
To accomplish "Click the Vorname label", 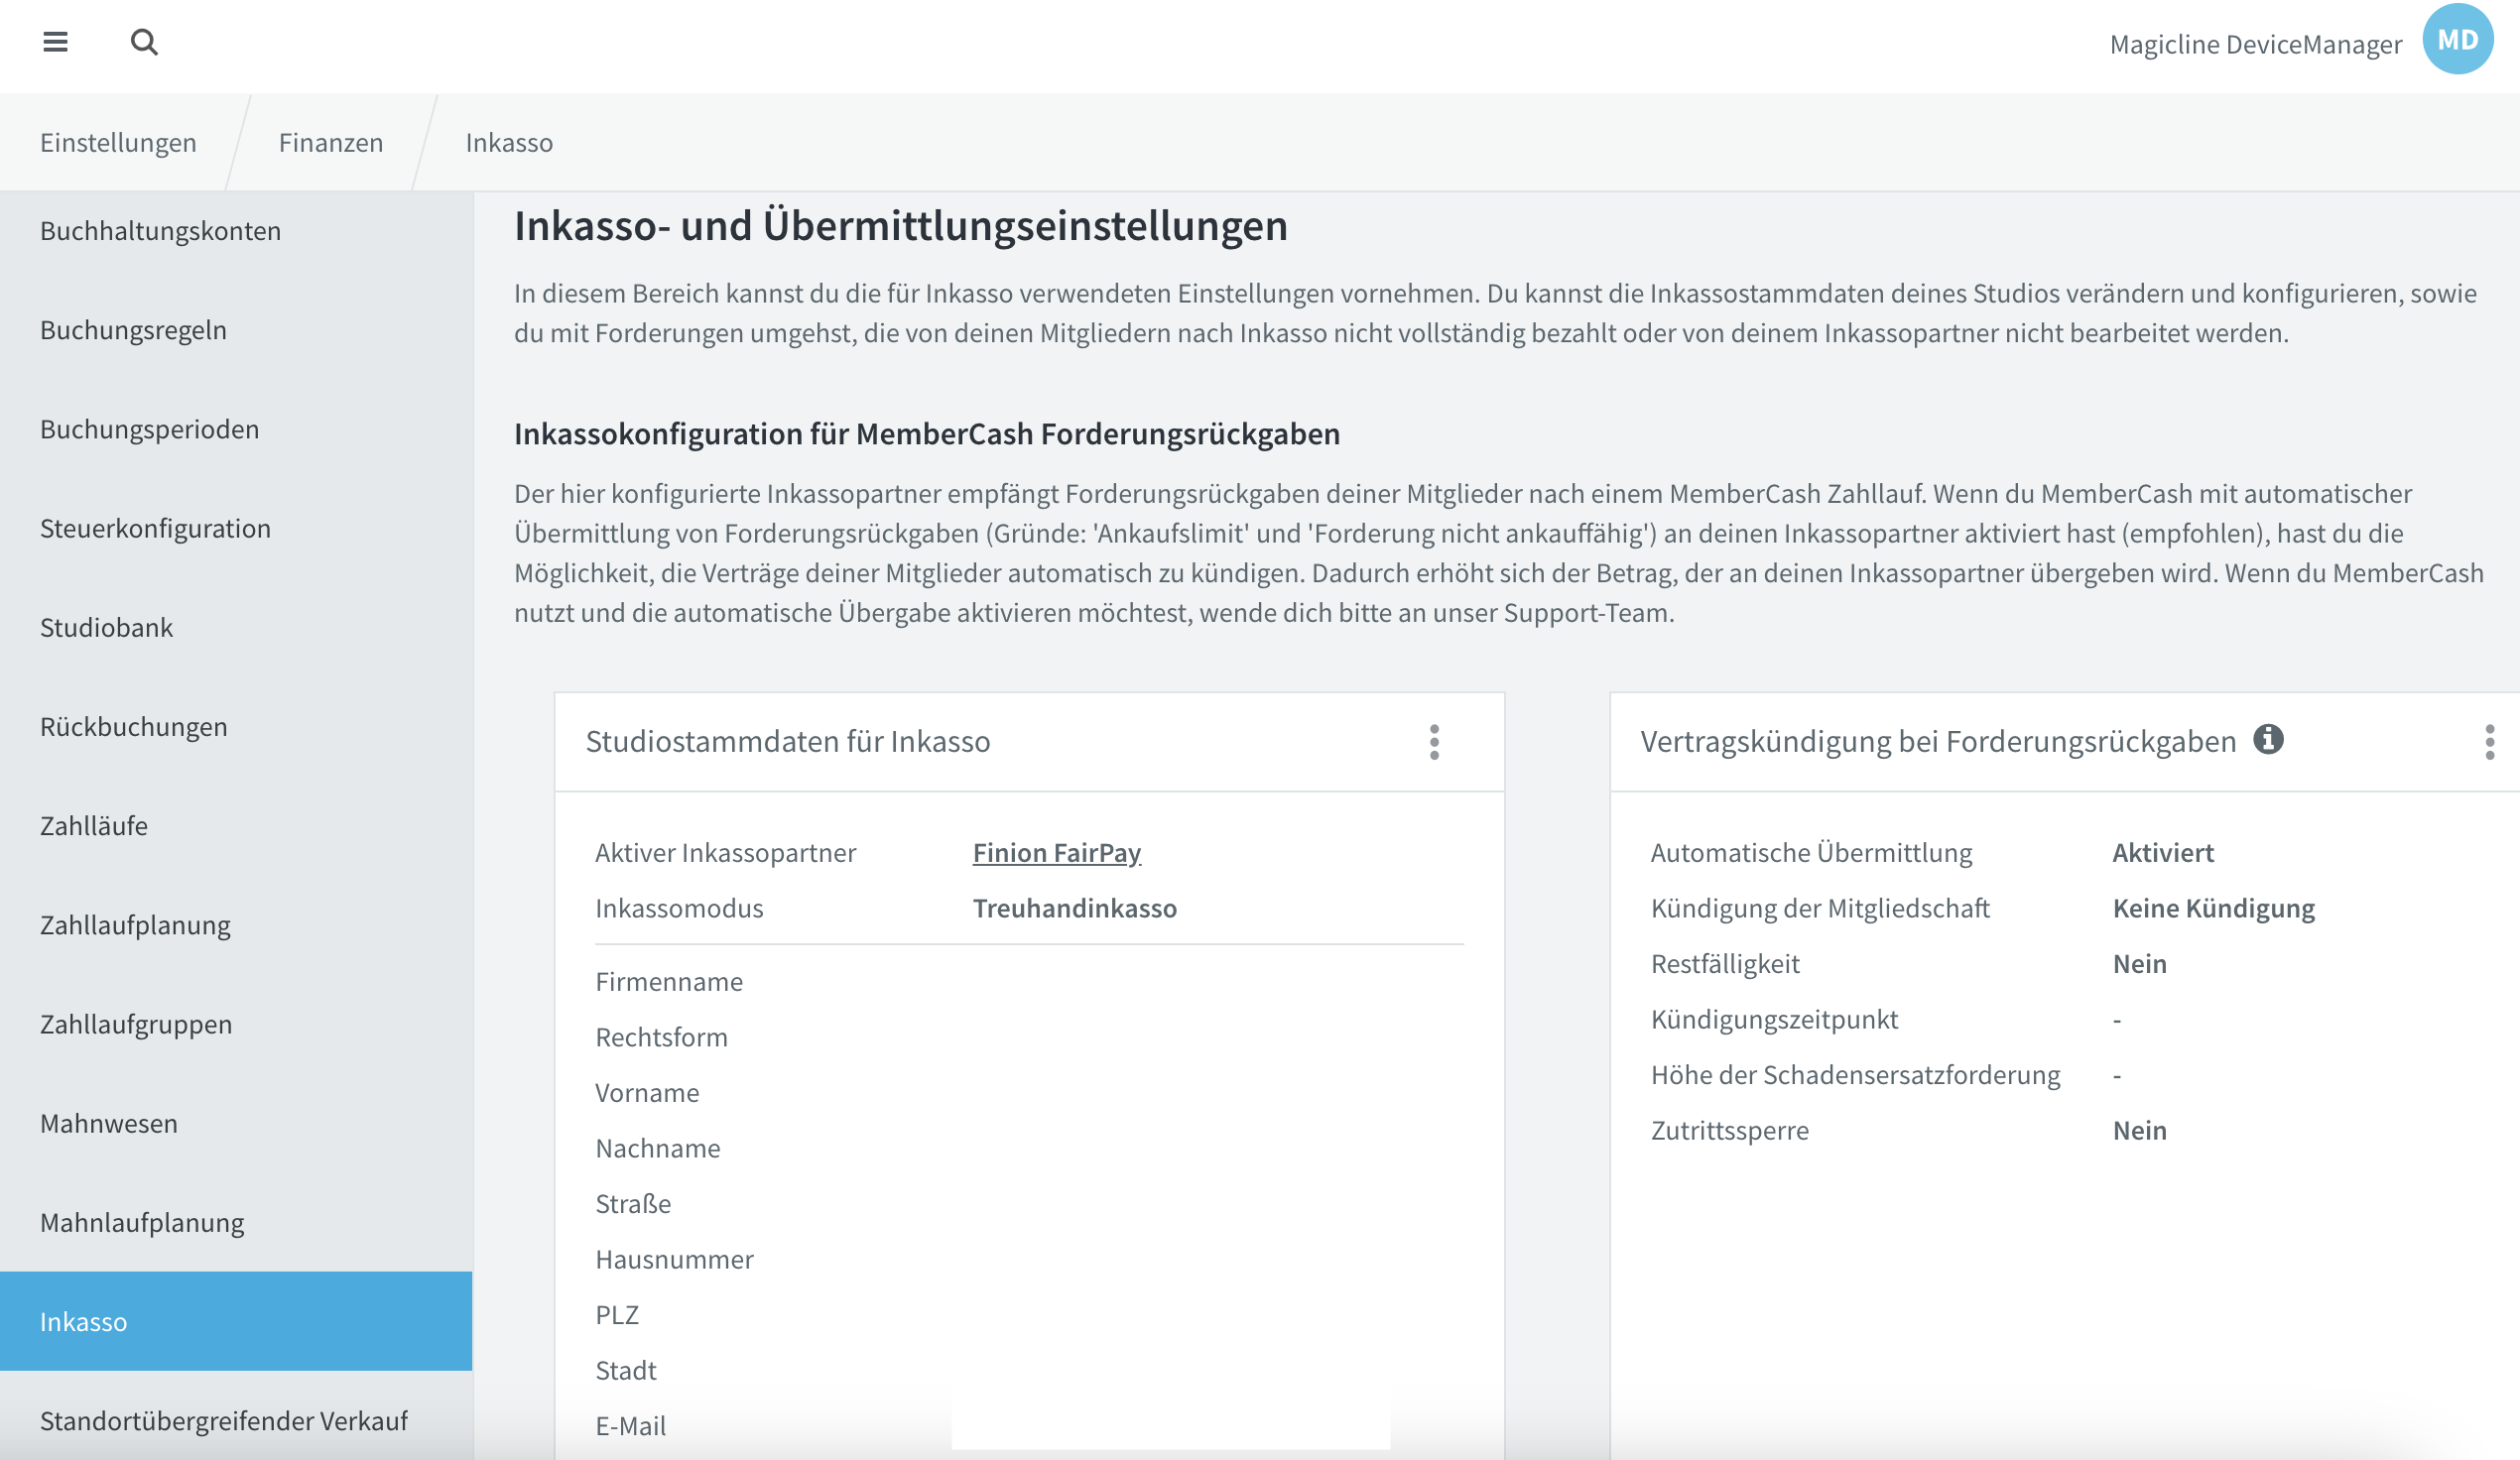I will tap(647, 1092).
